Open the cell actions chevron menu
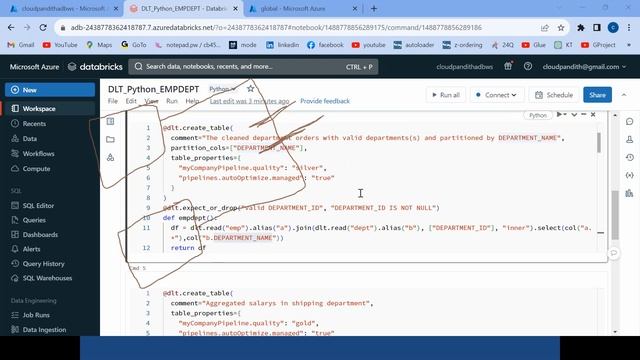Screen dimensions: 640x360 [574, 115]
